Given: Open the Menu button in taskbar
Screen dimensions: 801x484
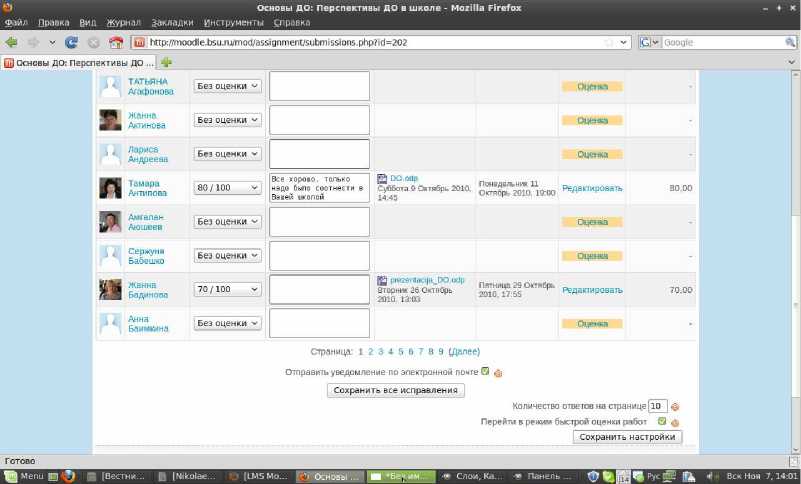Looking at the screenshot, I should [x=25, y=476].
